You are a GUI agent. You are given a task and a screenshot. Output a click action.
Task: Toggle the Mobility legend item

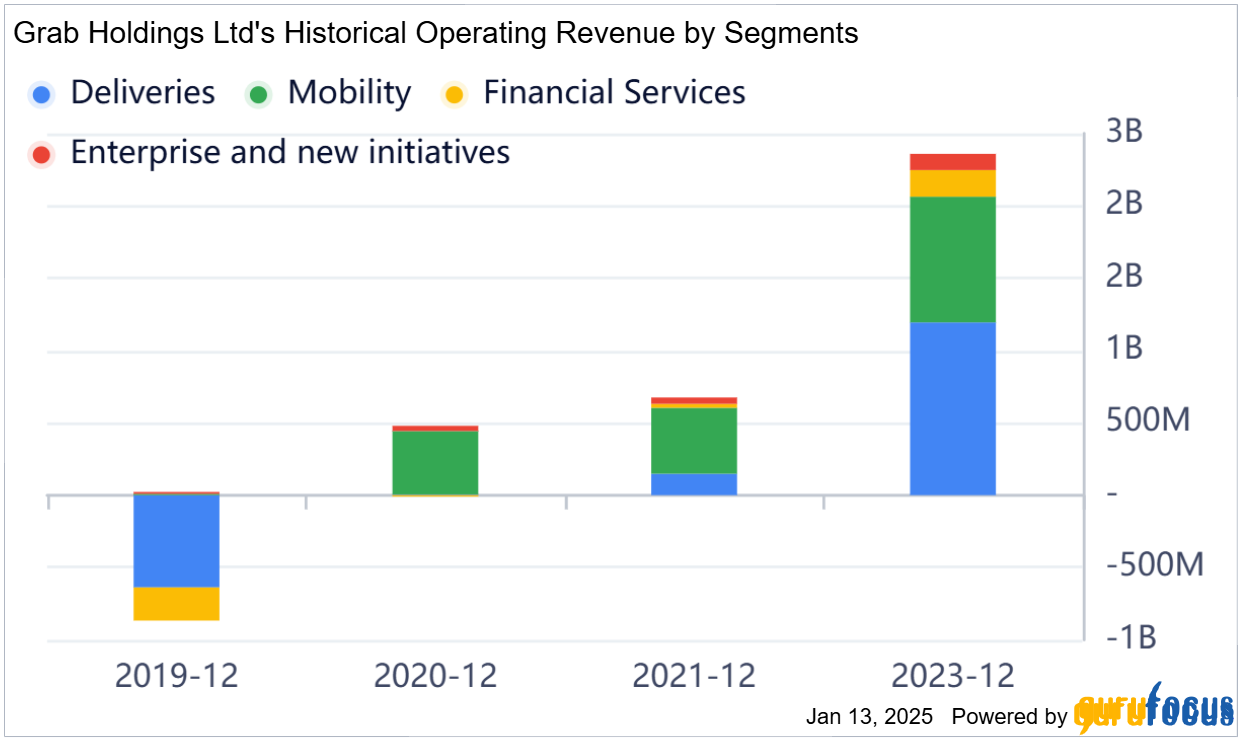click(x=329, y=93)
